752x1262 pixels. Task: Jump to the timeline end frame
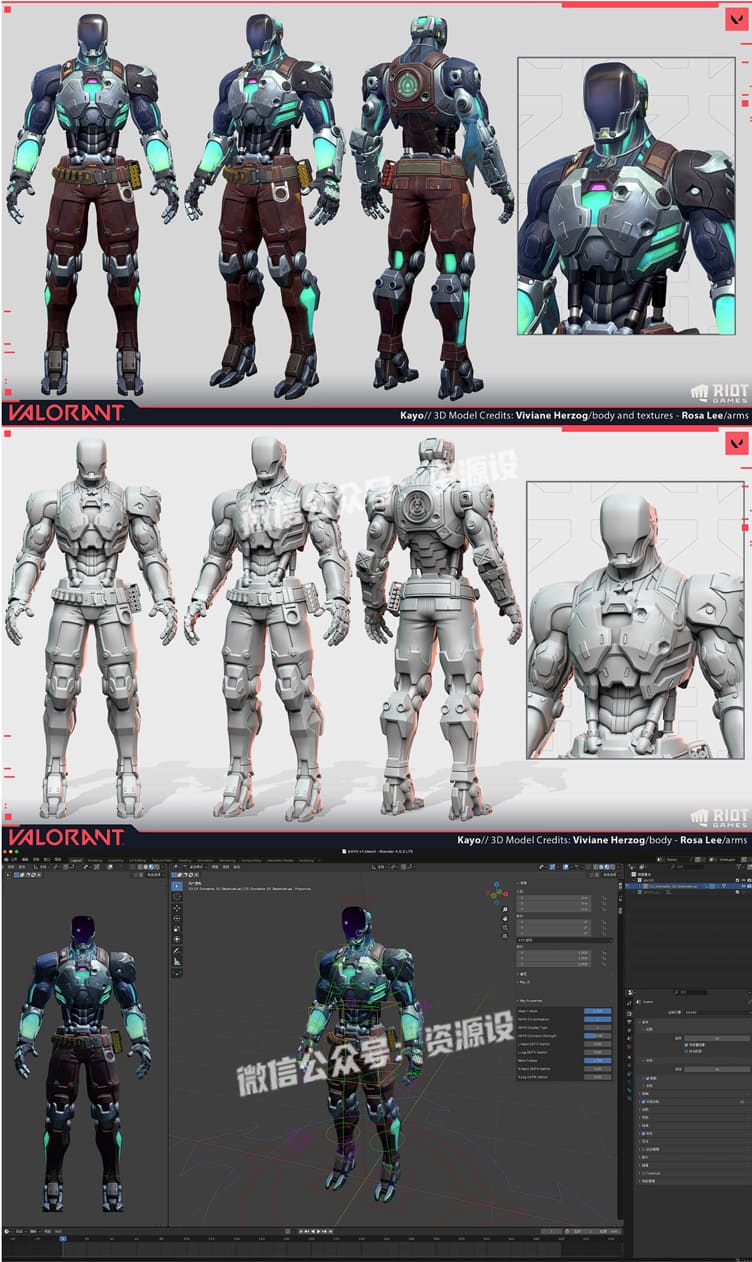click(330, 1230)
